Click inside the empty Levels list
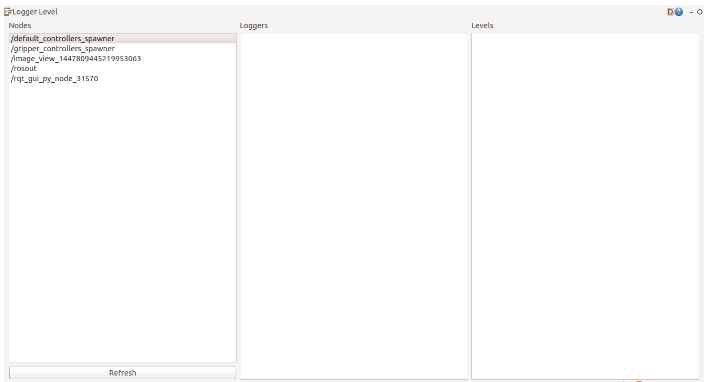This screenshot has height=382, width=711. [585, 206]
